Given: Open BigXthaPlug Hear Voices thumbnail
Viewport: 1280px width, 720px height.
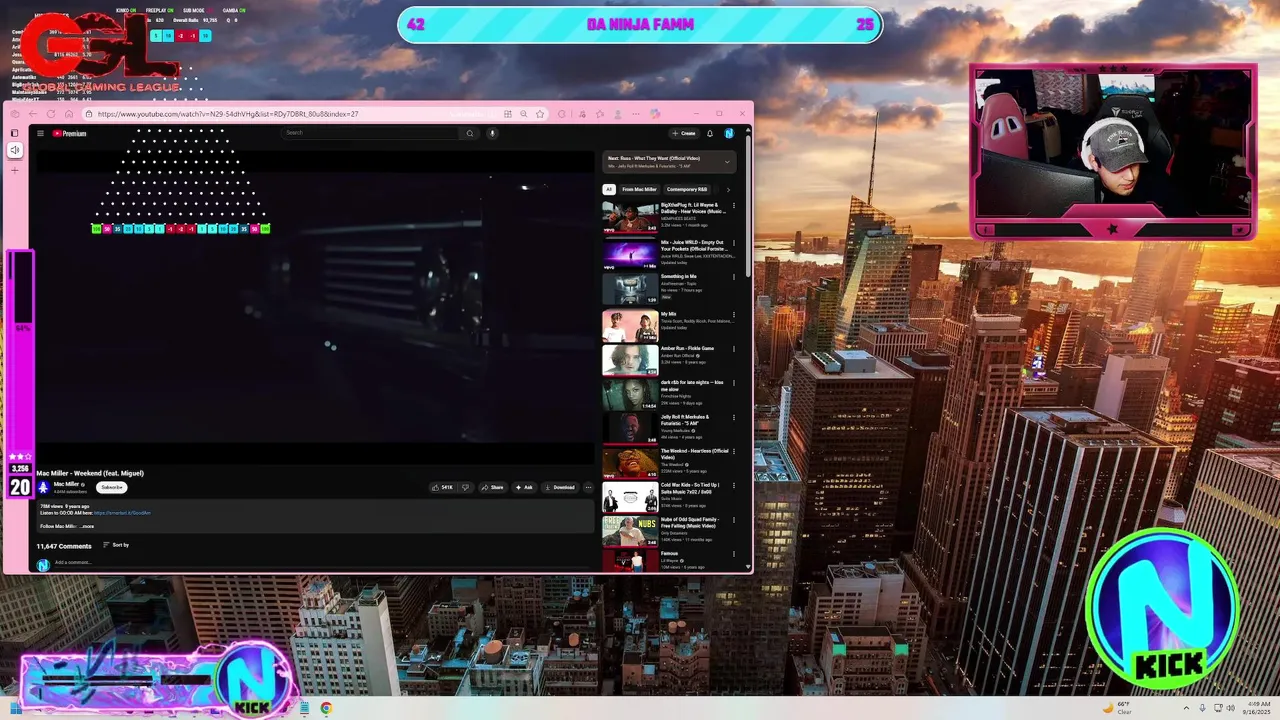Looking at the screenshot, I should [630, 216].
